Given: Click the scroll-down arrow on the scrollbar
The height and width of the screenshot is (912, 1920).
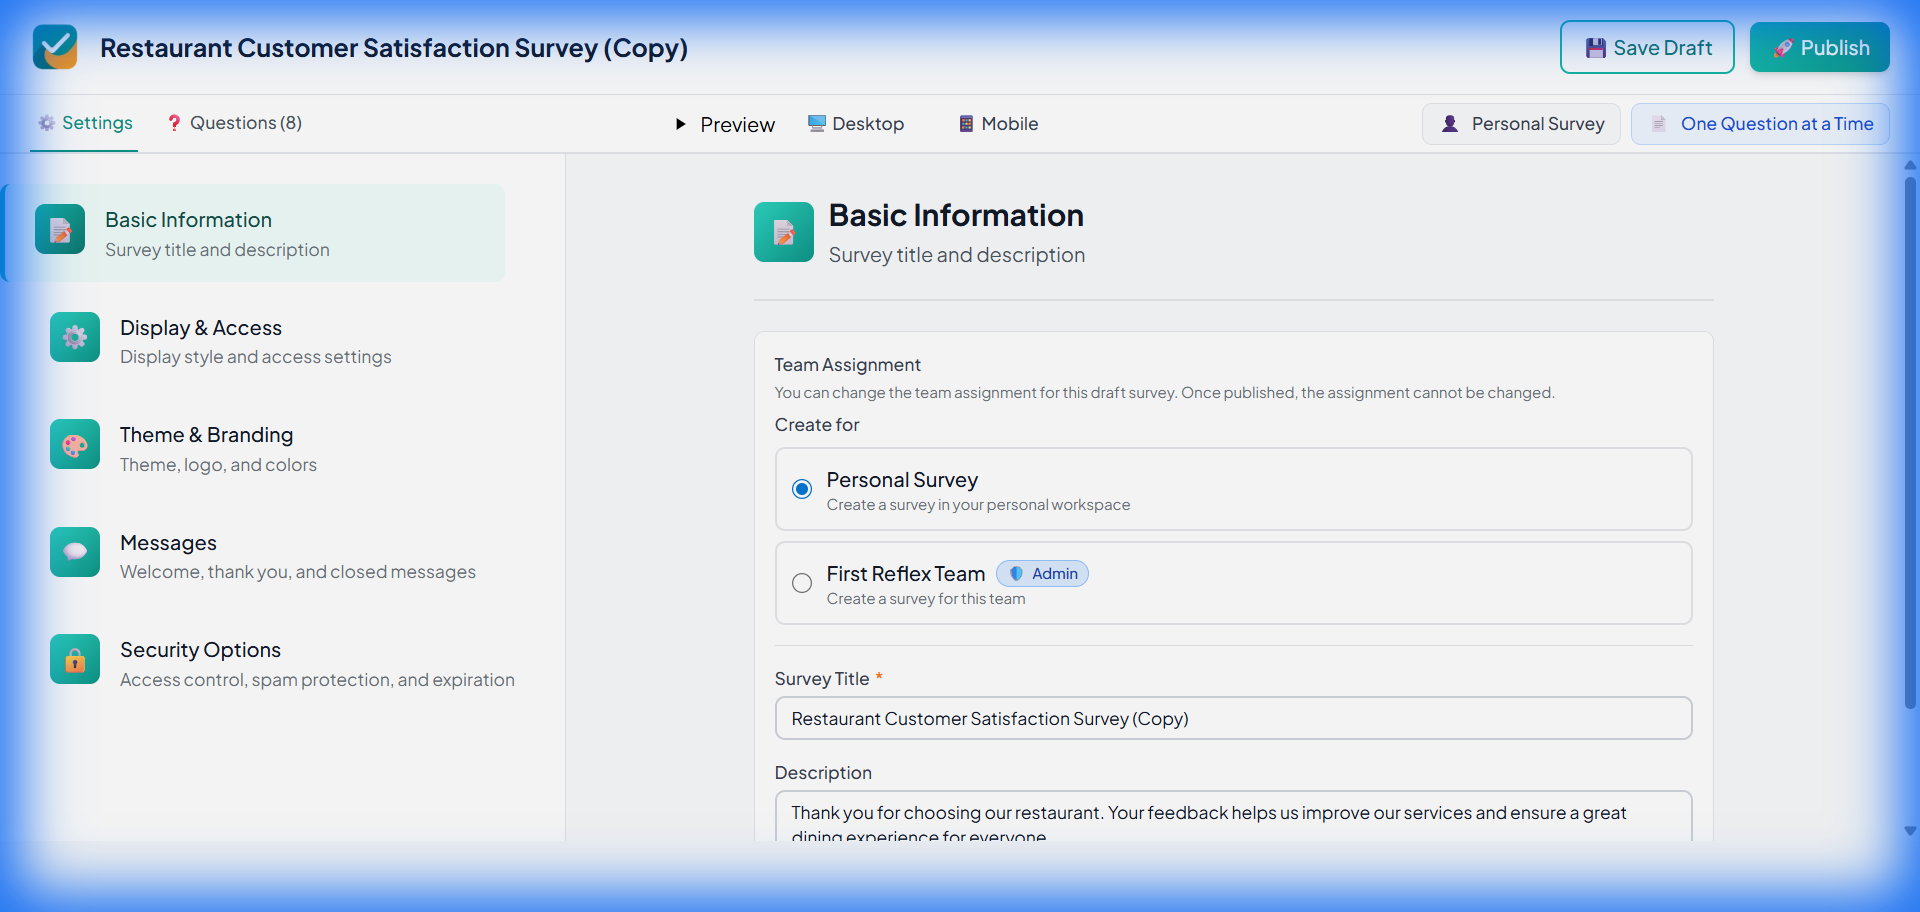Looking at the screenshot, I should (1911, 831).
